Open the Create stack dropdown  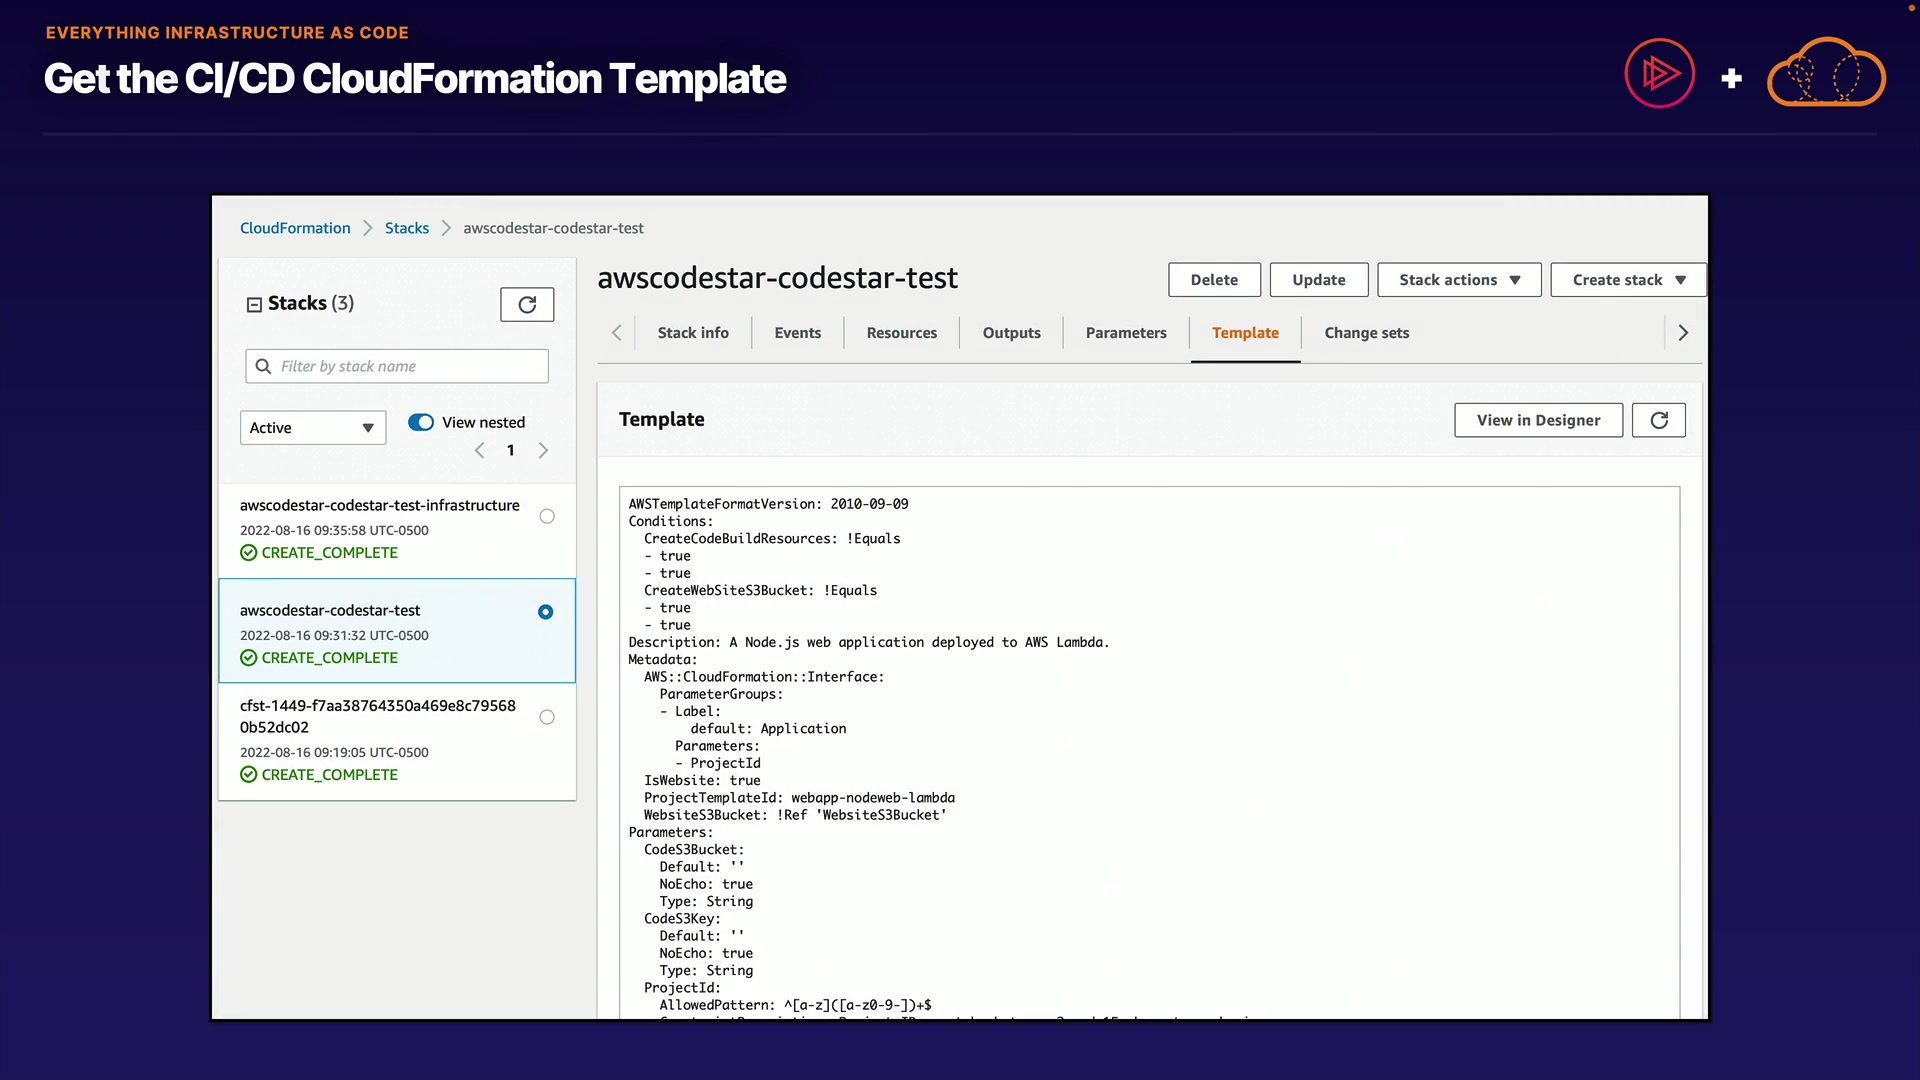click(1628, 280)
